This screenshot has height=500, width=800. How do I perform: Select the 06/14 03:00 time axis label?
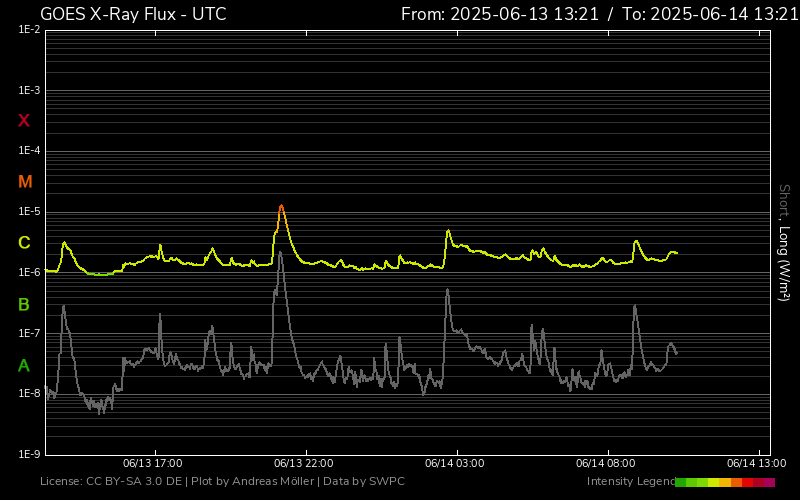(454, 464)
